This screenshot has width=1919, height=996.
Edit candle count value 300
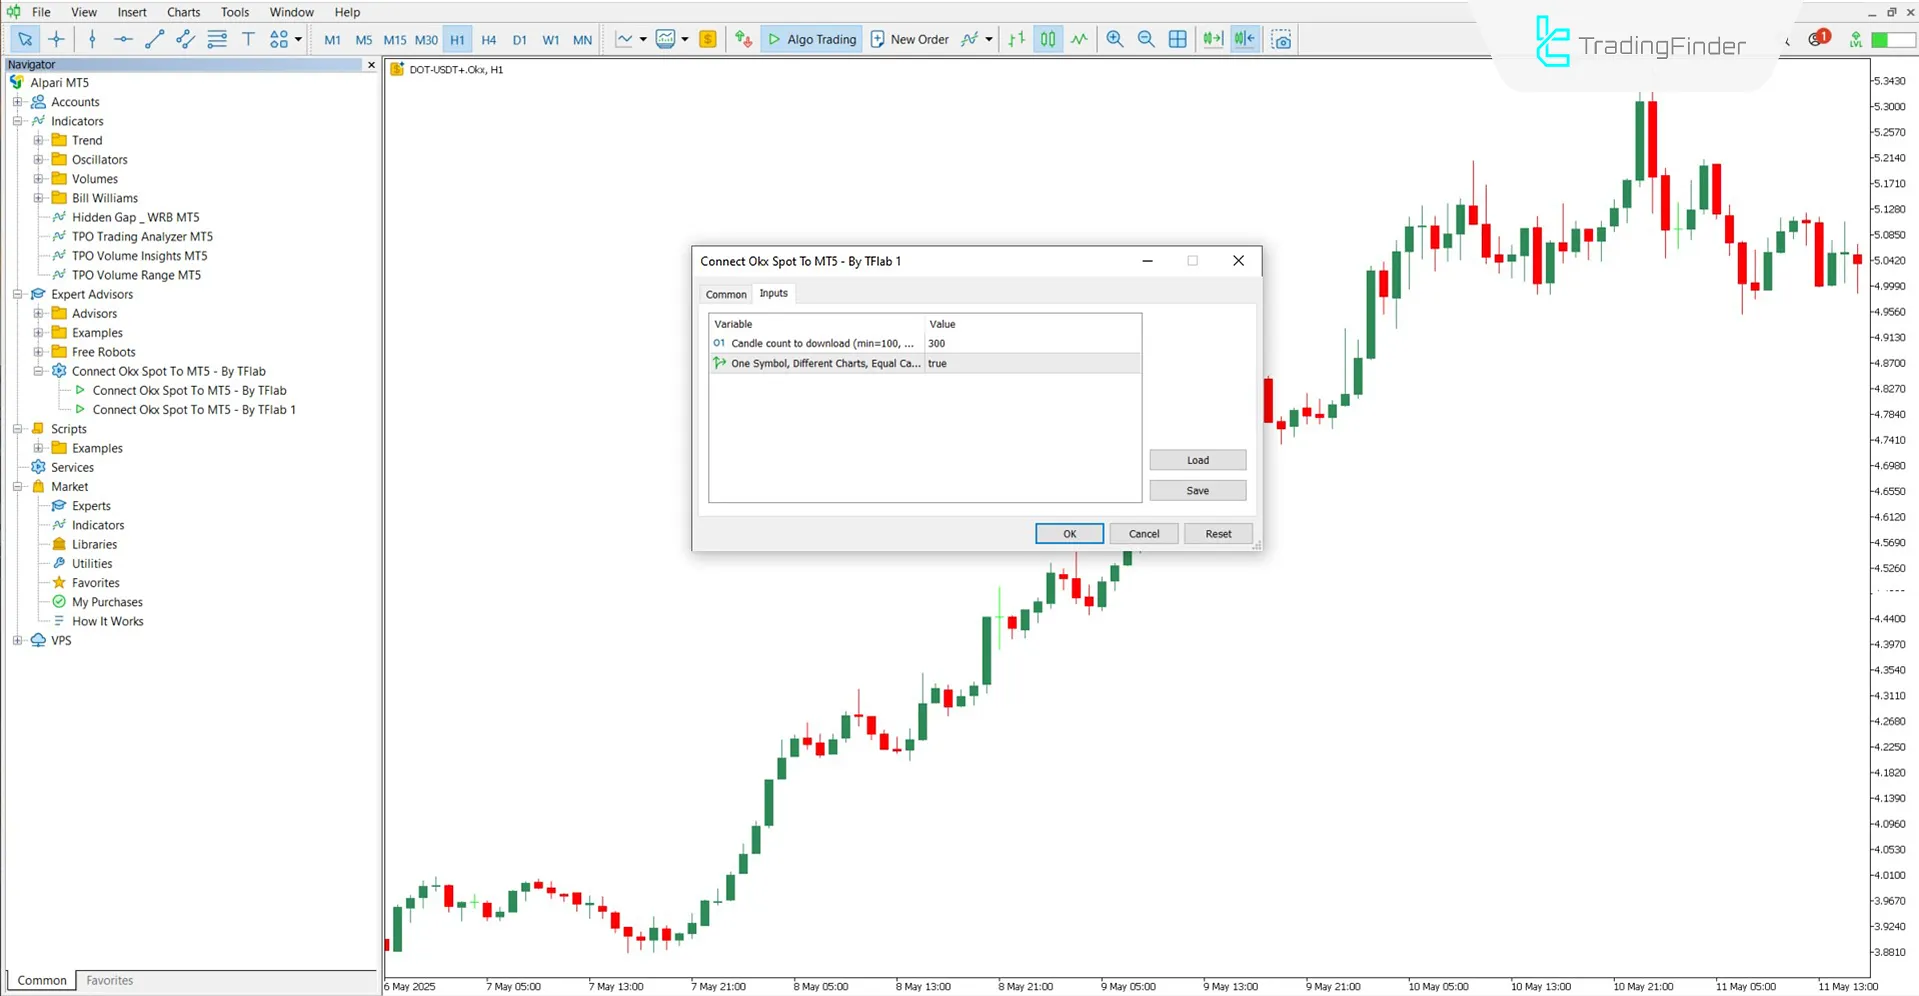tap(1033, 343)
